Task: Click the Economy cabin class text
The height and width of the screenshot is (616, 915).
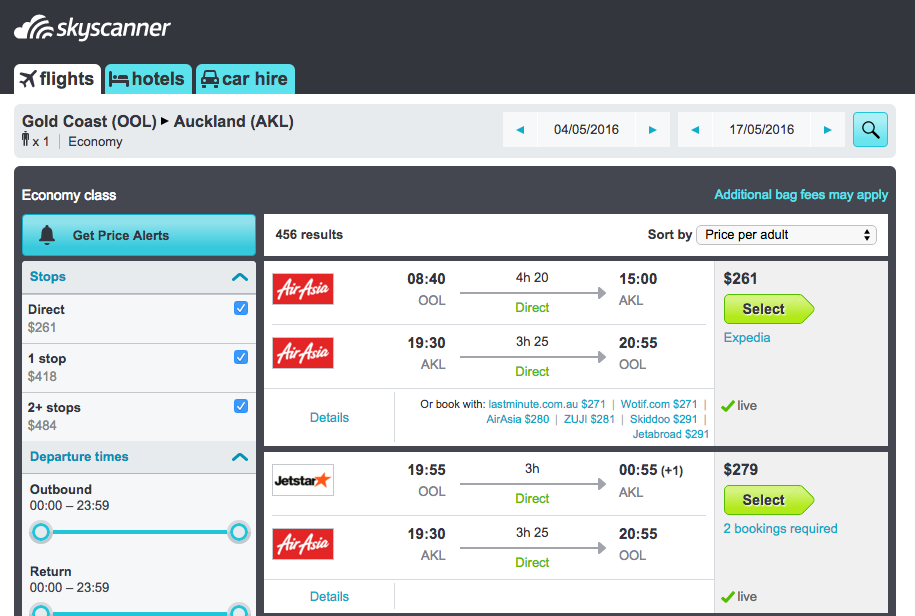Action: [95, 142]
